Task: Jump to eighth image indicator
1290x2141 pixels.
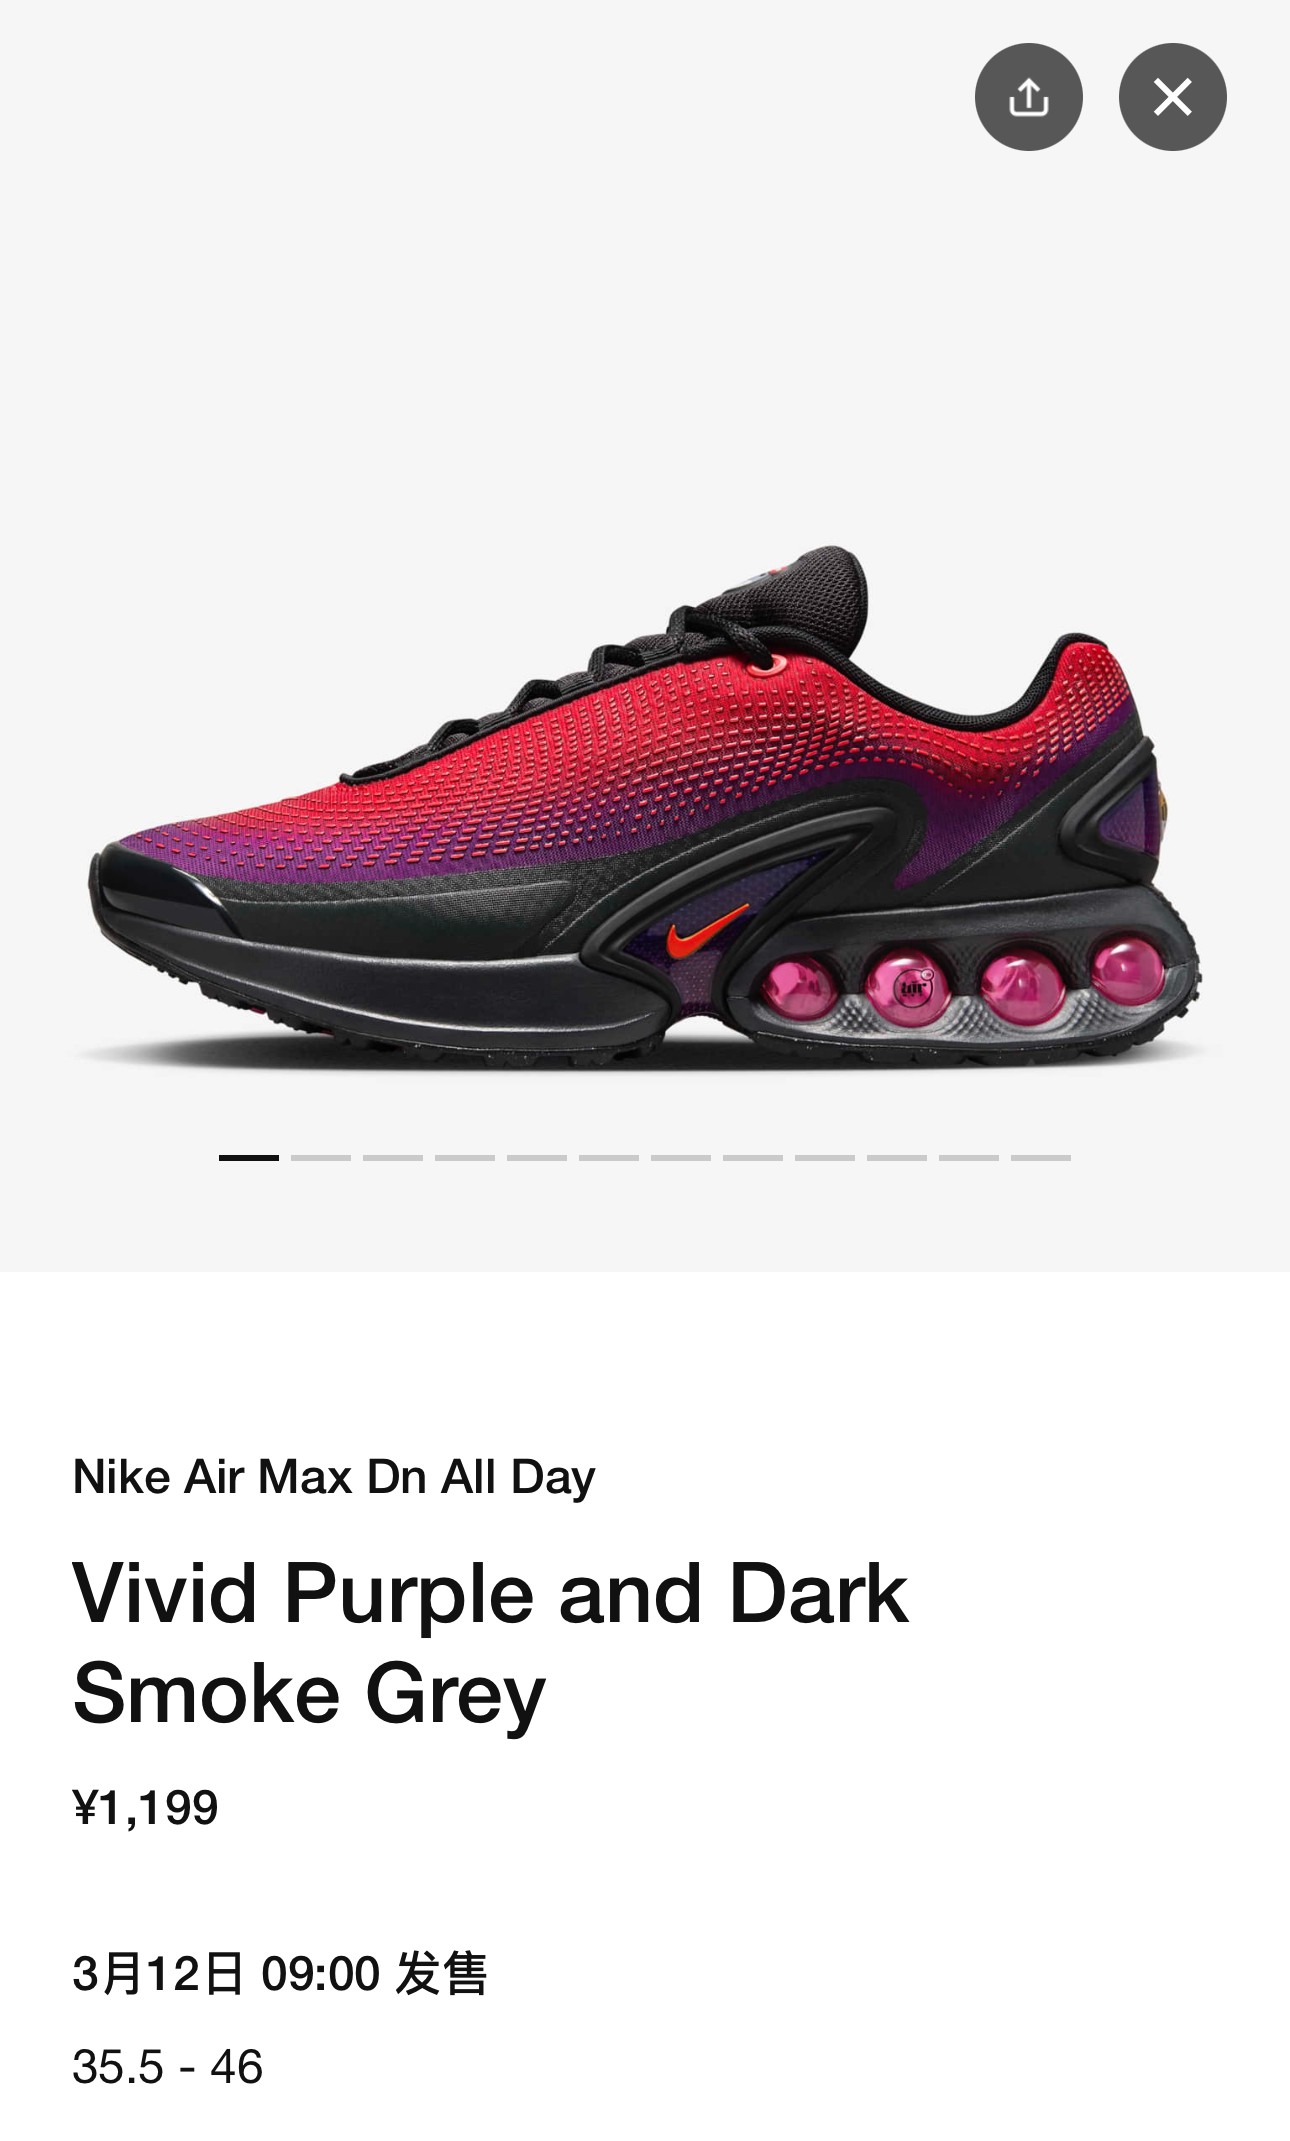Action: 753,1157
